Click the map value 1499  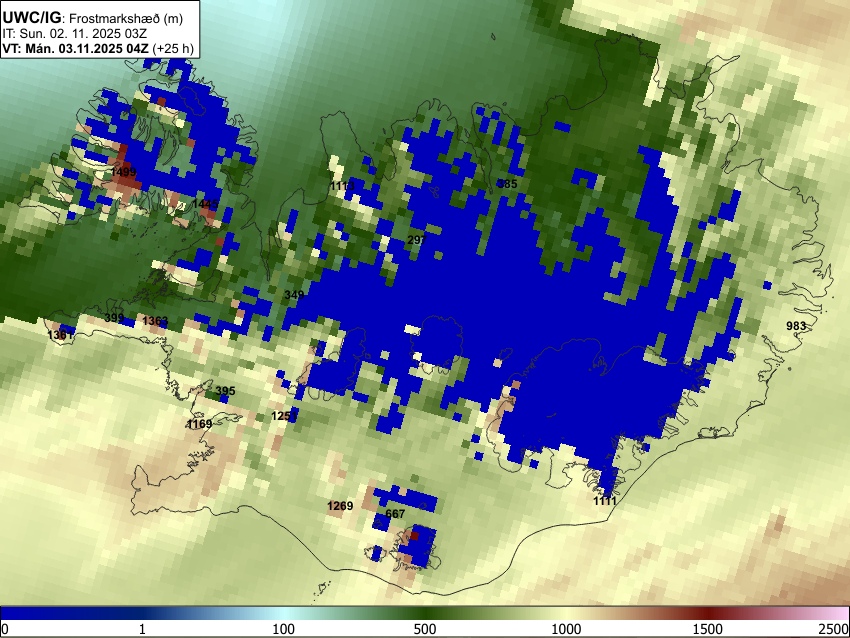[124, 172]
